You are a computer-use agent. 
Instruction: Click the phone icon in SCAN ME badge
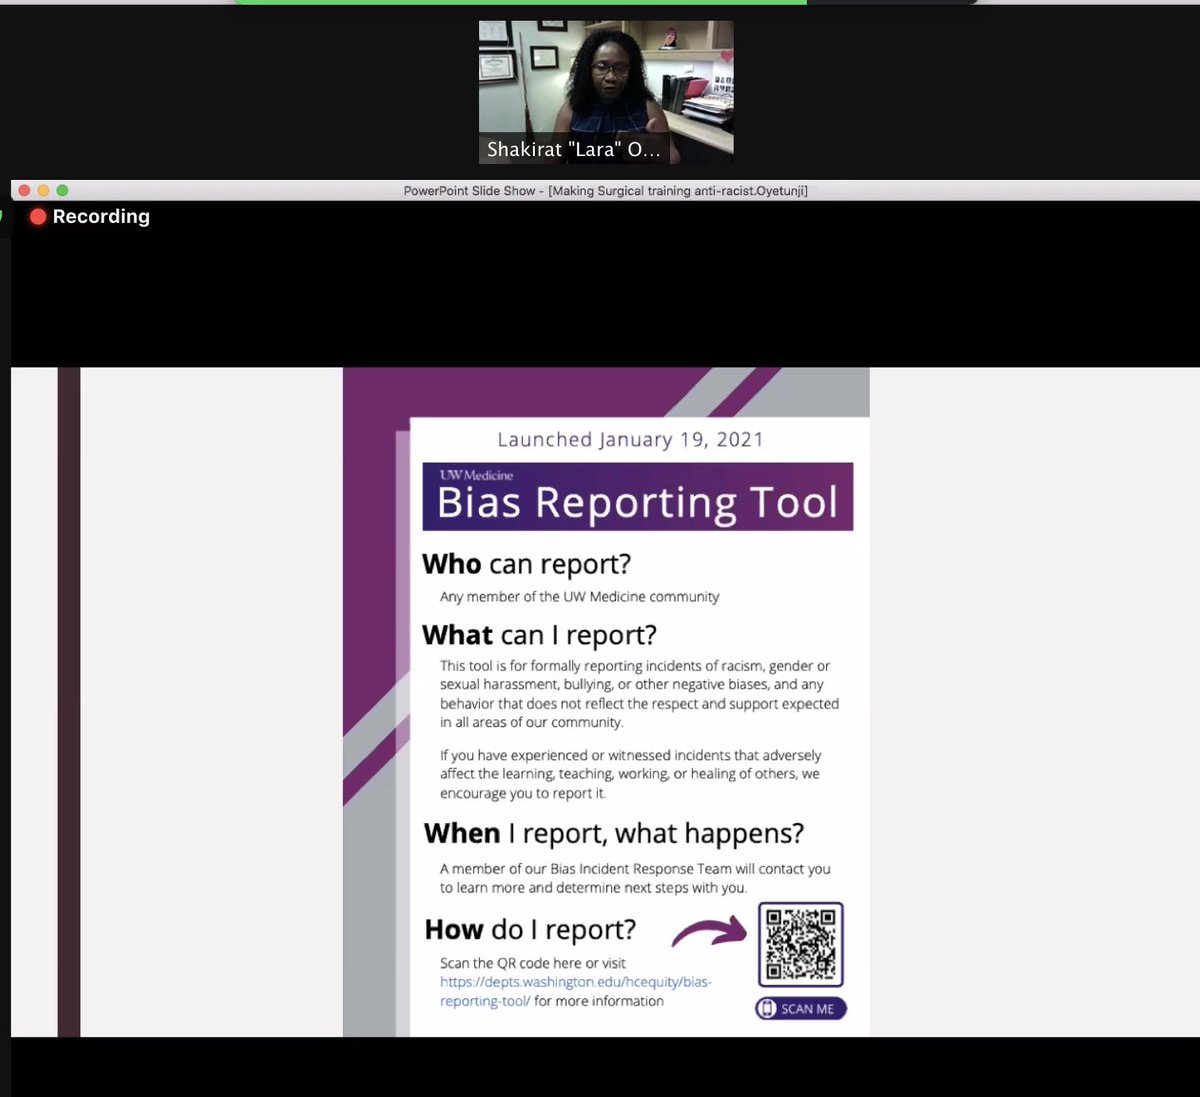coord(768,1008)
